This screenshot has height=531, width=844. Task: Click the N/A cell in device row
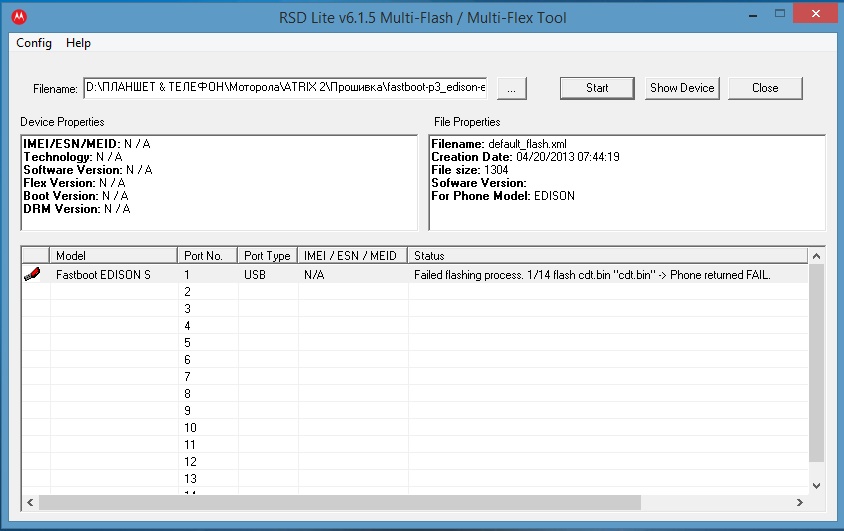314,275
